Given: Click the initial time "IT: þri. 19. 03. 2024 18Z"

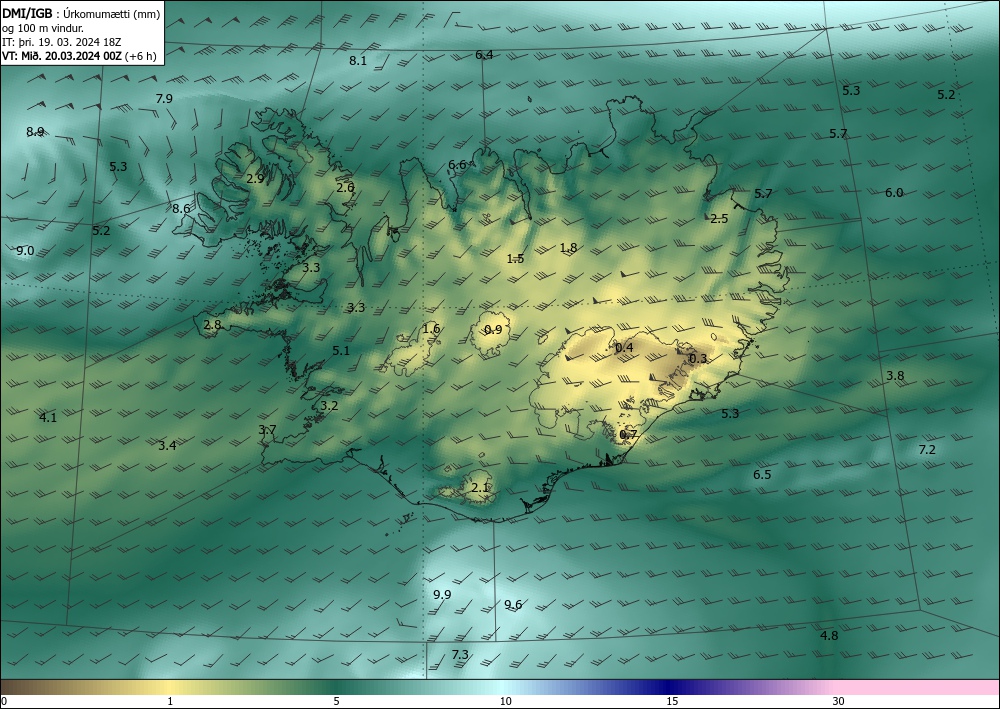Looking at the screenshot, I should (x=62, y=42).
